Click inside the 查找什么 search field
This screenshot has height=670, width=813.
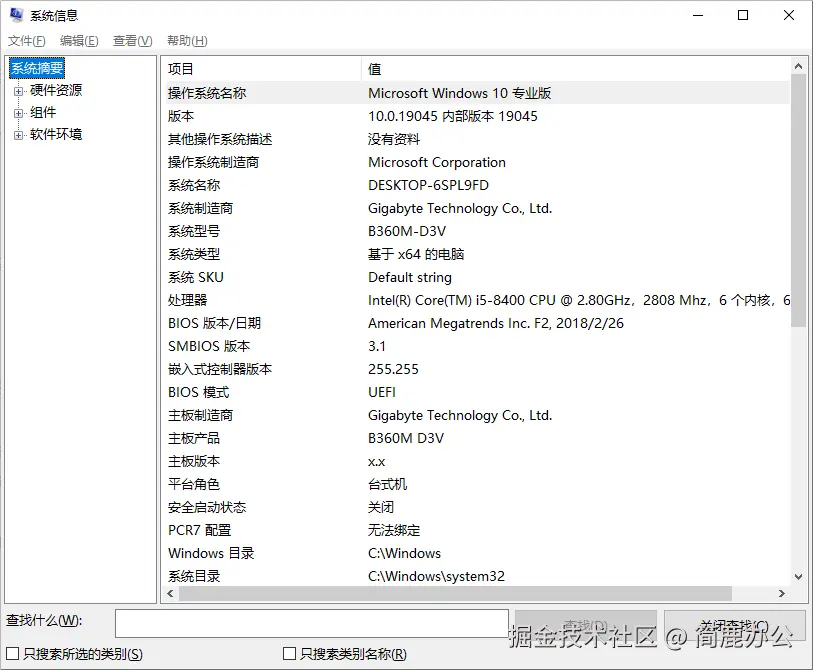[x=310, y=623]
